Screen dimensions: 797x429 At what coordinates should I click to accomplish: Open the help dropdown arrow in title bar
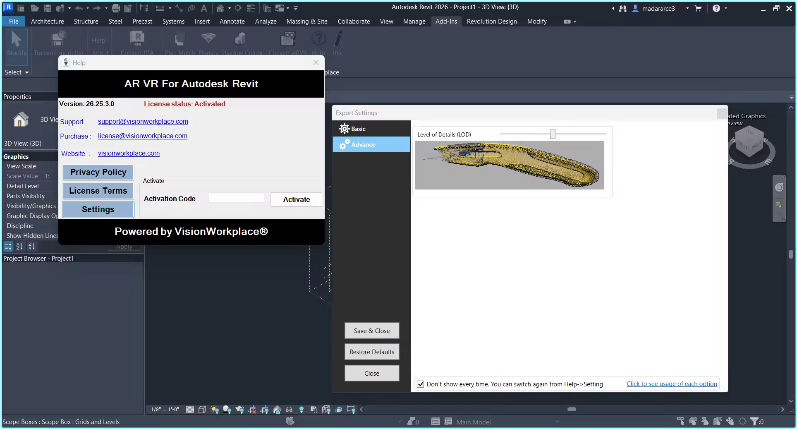[725, 8]
